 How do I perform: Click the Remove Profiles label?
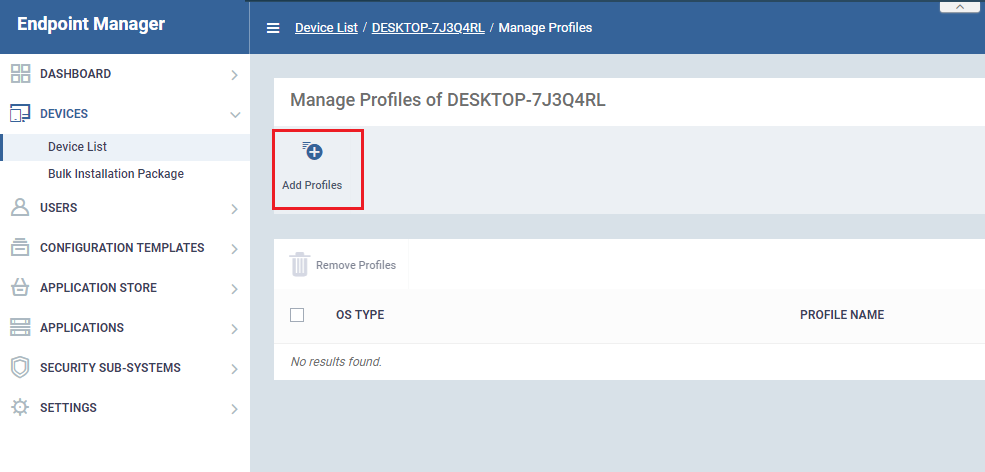tap(356, 265)
